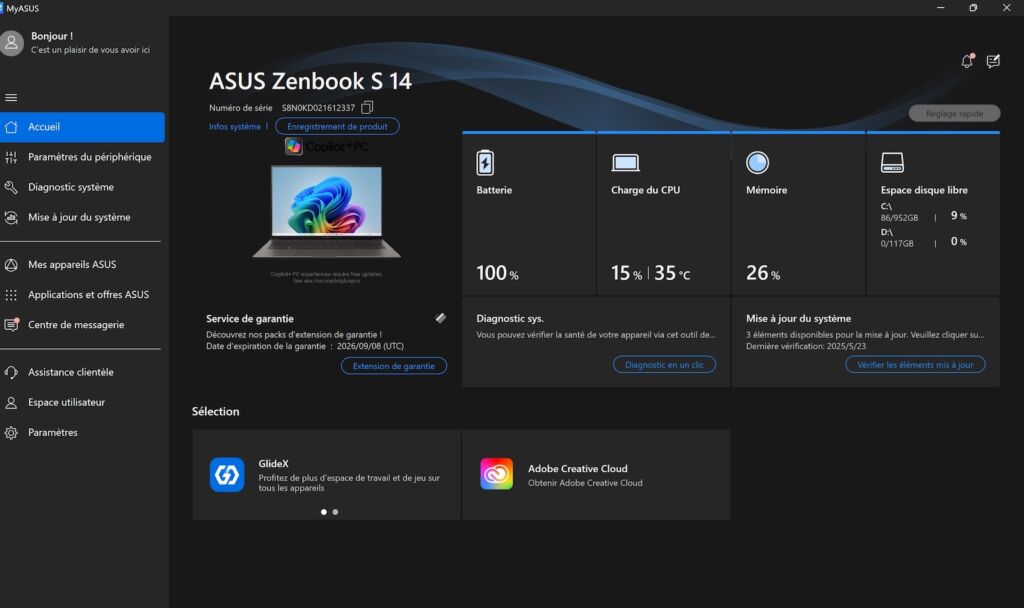
Task: Click Enregistrement de produit button
Action: 337,127
